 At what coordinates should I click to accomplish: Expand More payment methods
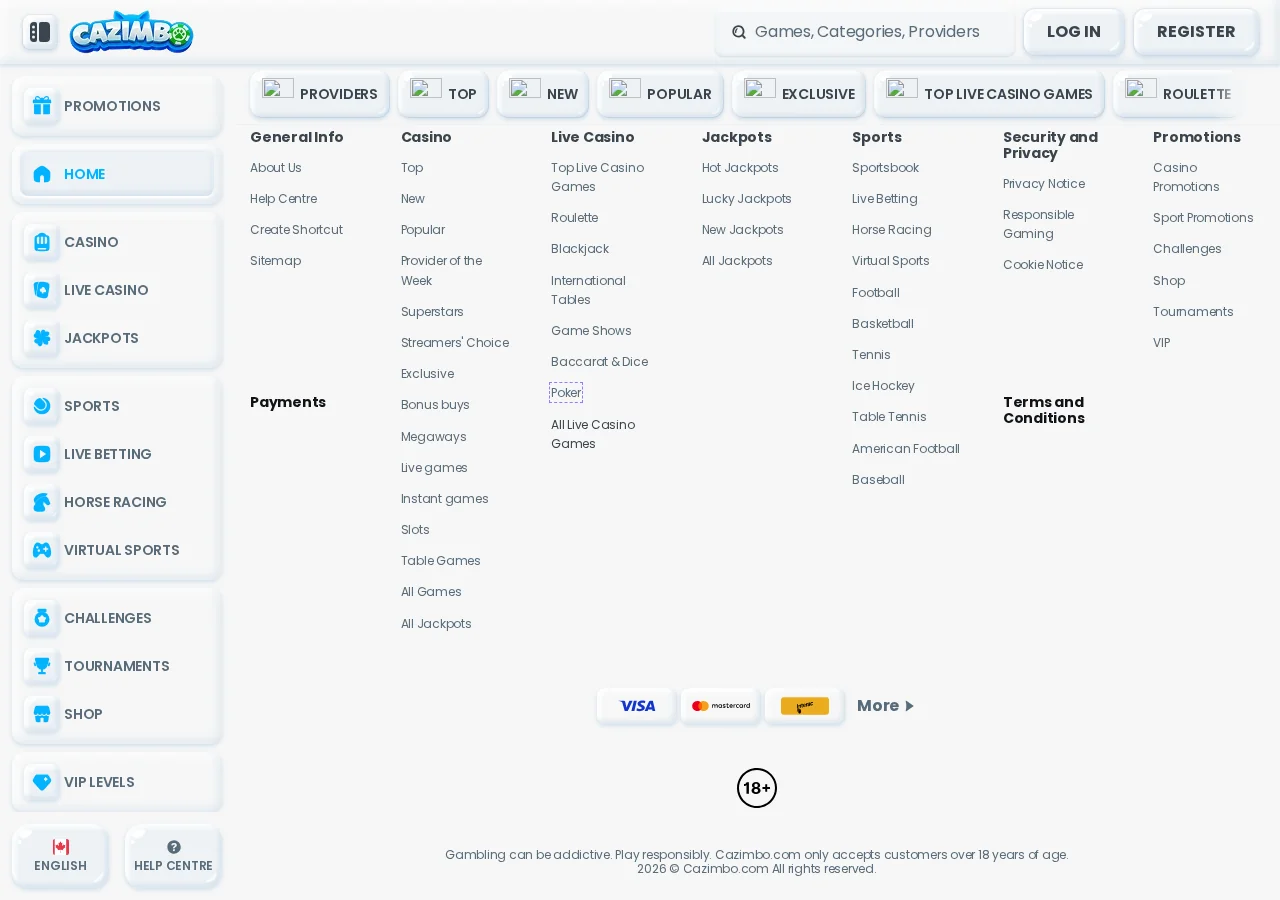tap(885, 706)
